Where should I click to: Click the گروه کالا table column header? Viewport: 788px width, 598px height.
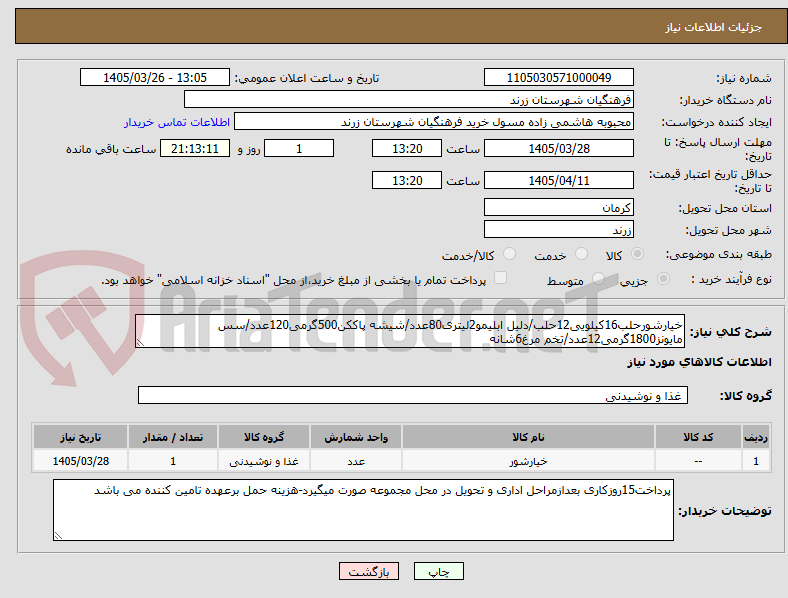tap(264, 437)
